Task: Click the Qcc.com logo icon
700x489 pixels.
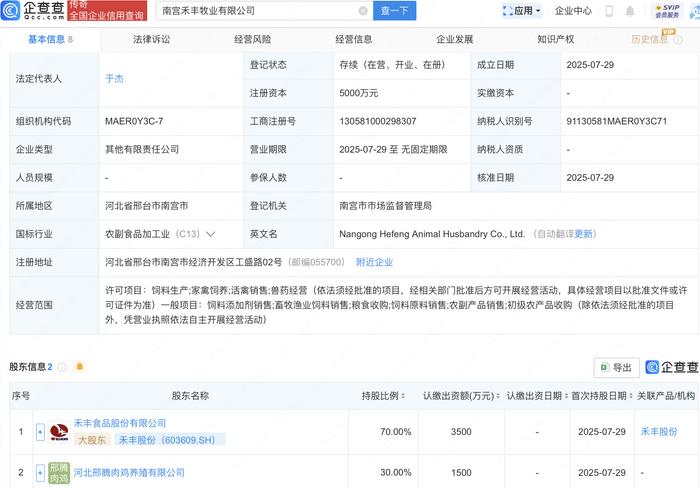Action: (x=10, y=10)
